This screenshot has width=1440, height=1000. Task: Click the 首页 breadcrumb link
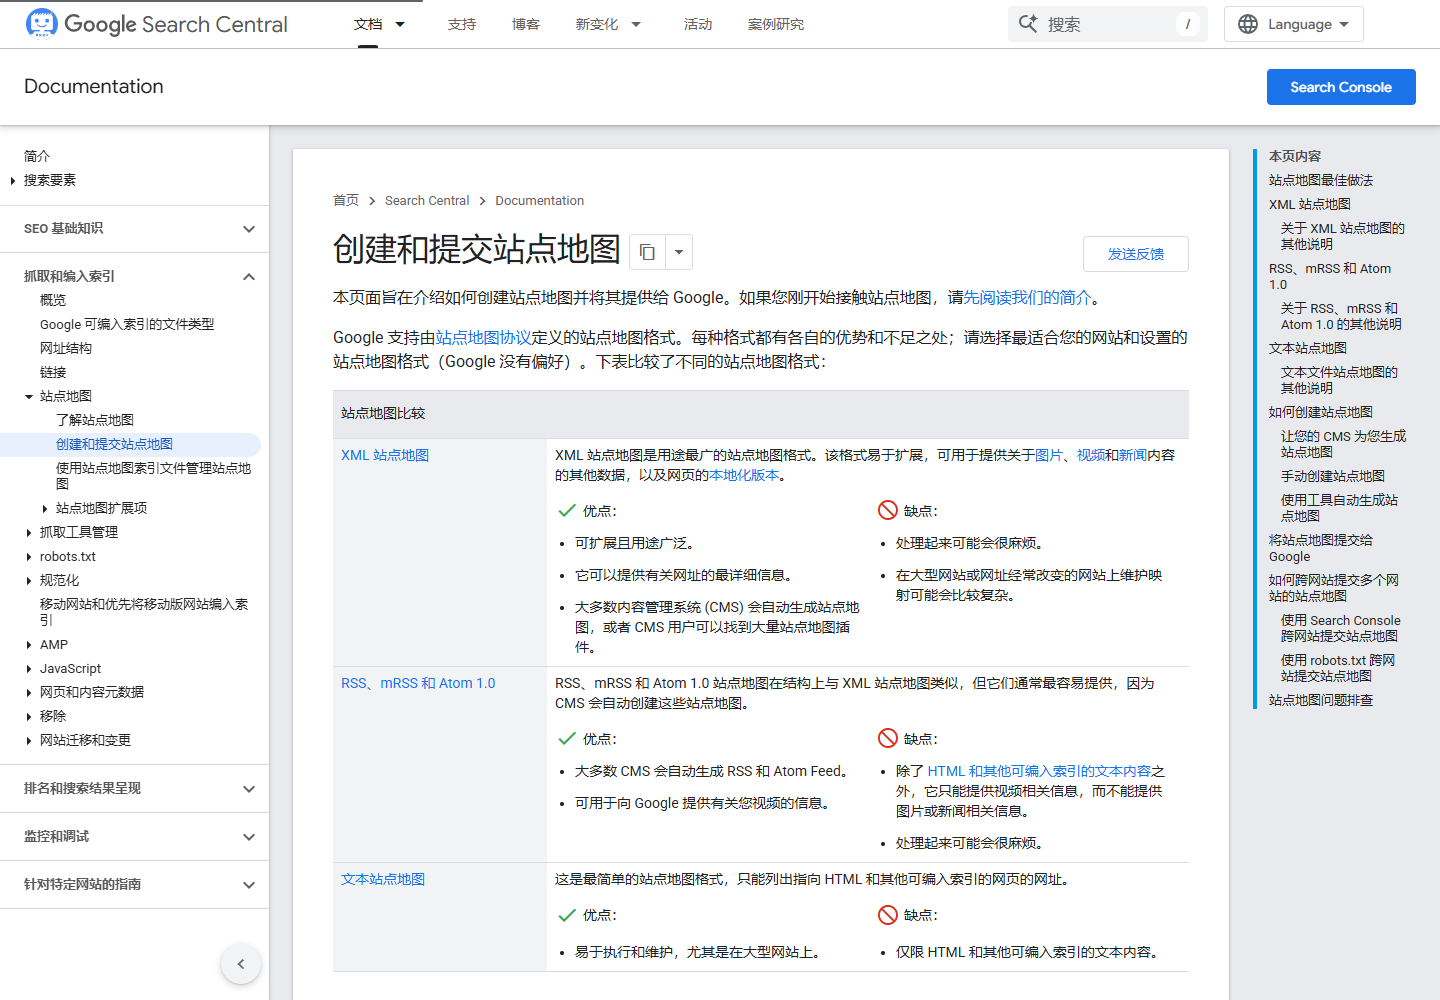346,200
